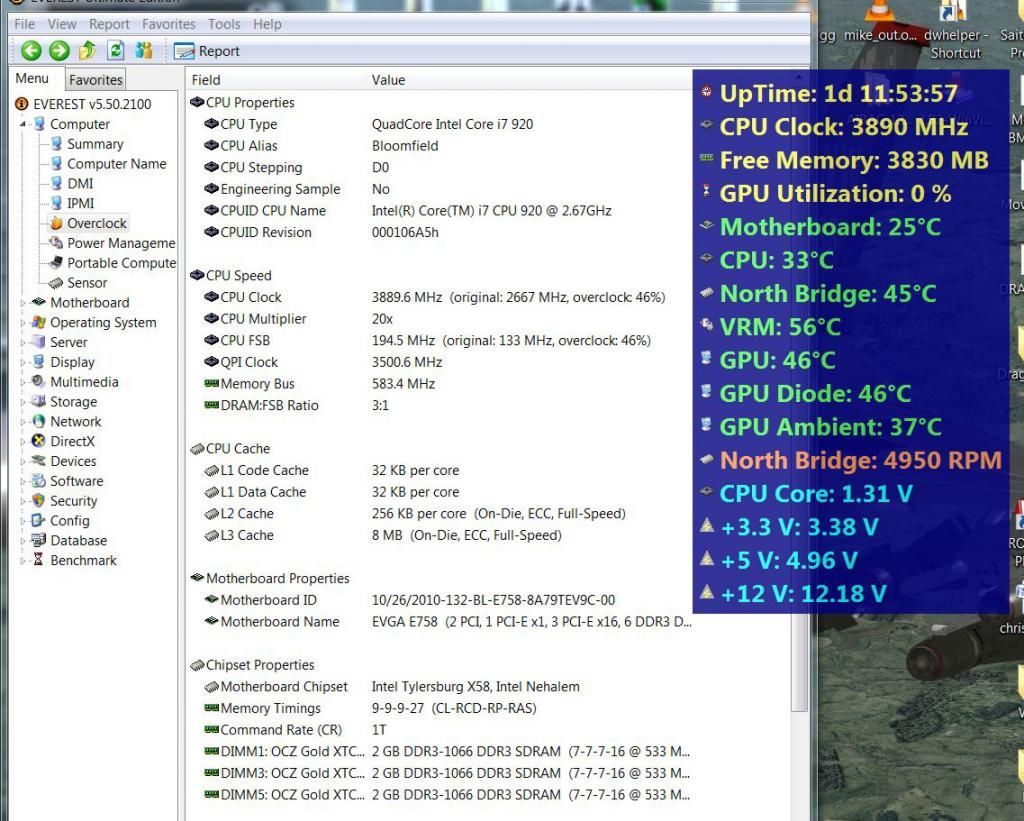Select the CPU Clock row in CPU Speed
The width and height of the screenshot is (1024, 821).
click(x=251, y=297)
